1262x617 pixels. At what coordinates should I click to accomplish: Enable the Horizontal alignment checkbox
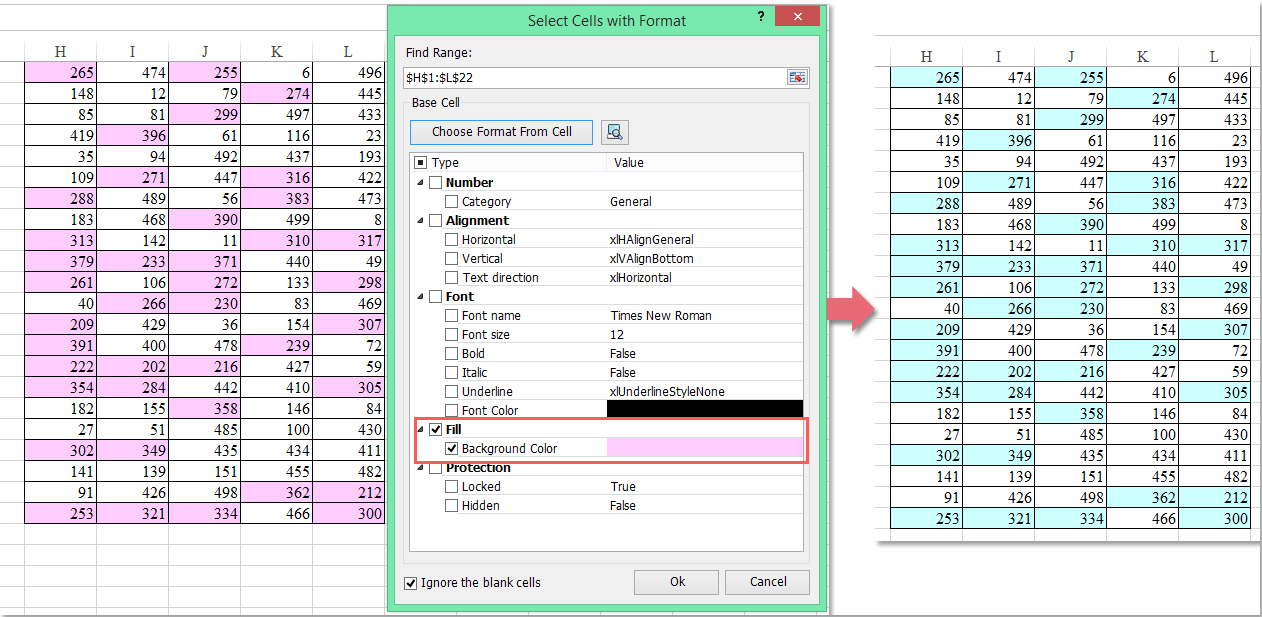click(x=450, y=239)
